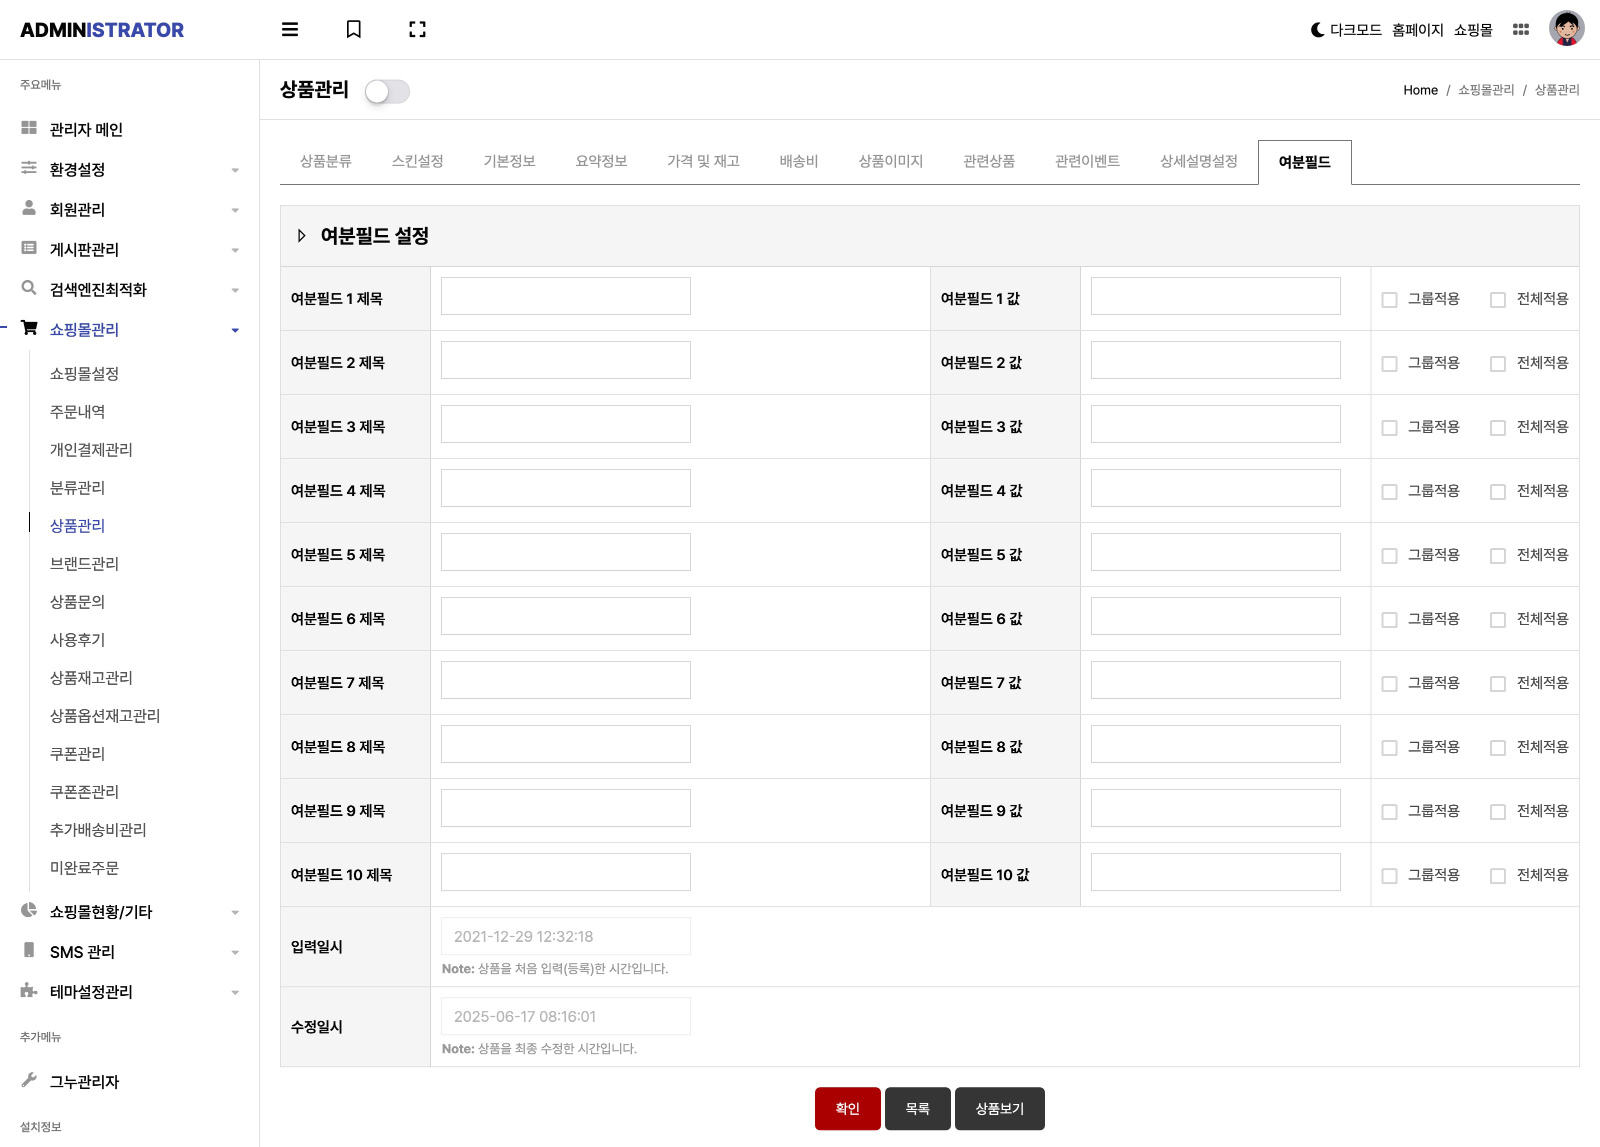
Task: Expand the 회원관리 menu arrow
Action: 235,210
